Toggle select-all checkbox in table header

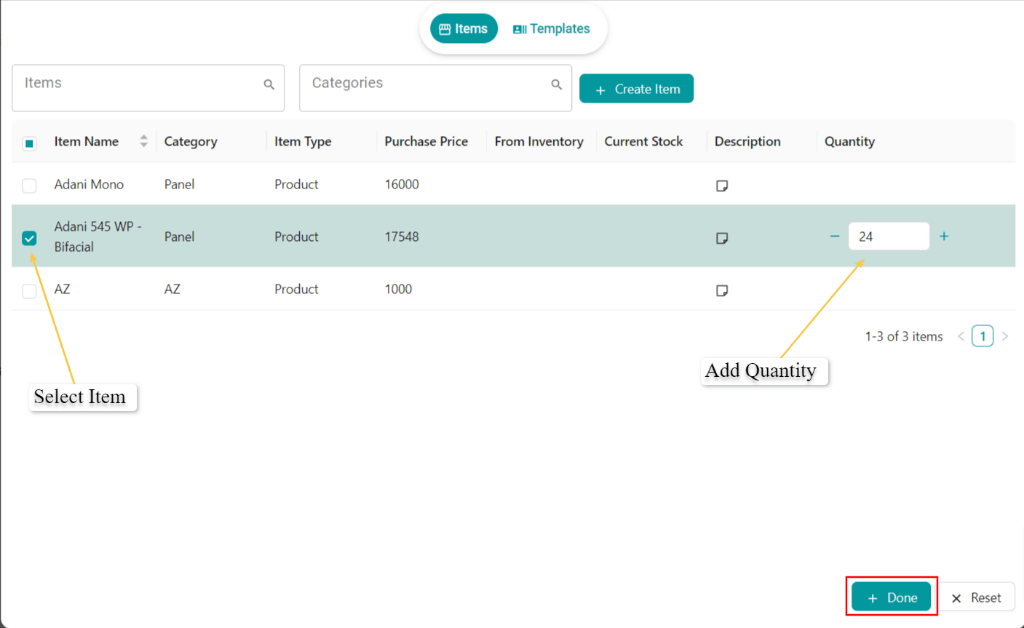click(x=29, y=143)
